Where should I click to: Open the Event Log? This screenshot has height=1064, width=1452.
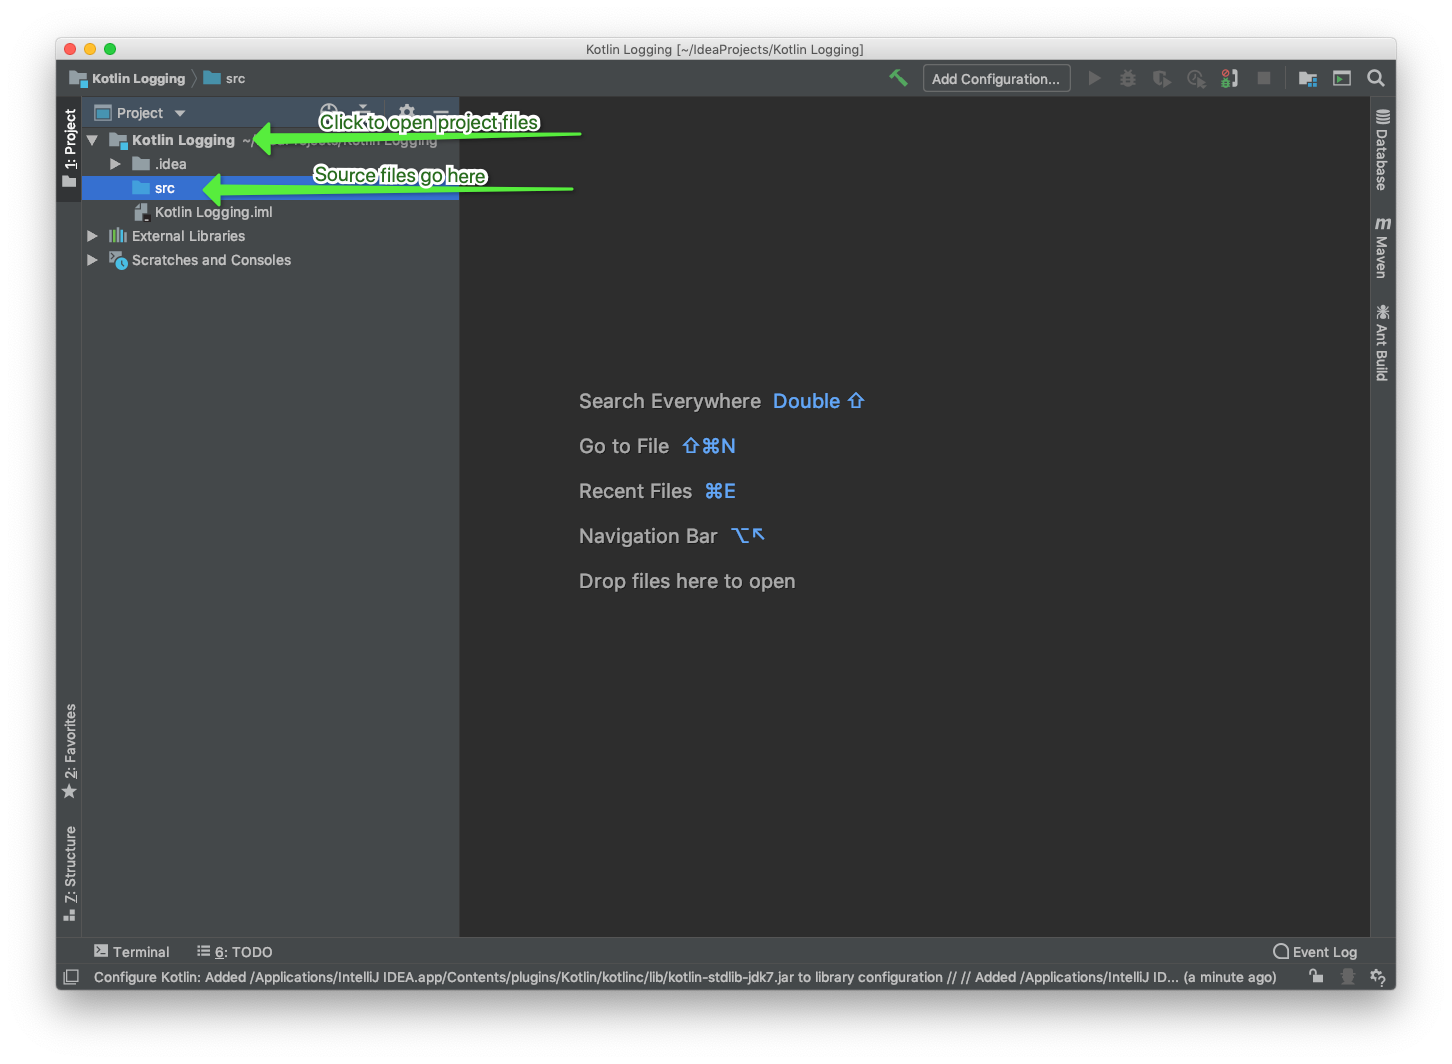tap(1315, 952)
